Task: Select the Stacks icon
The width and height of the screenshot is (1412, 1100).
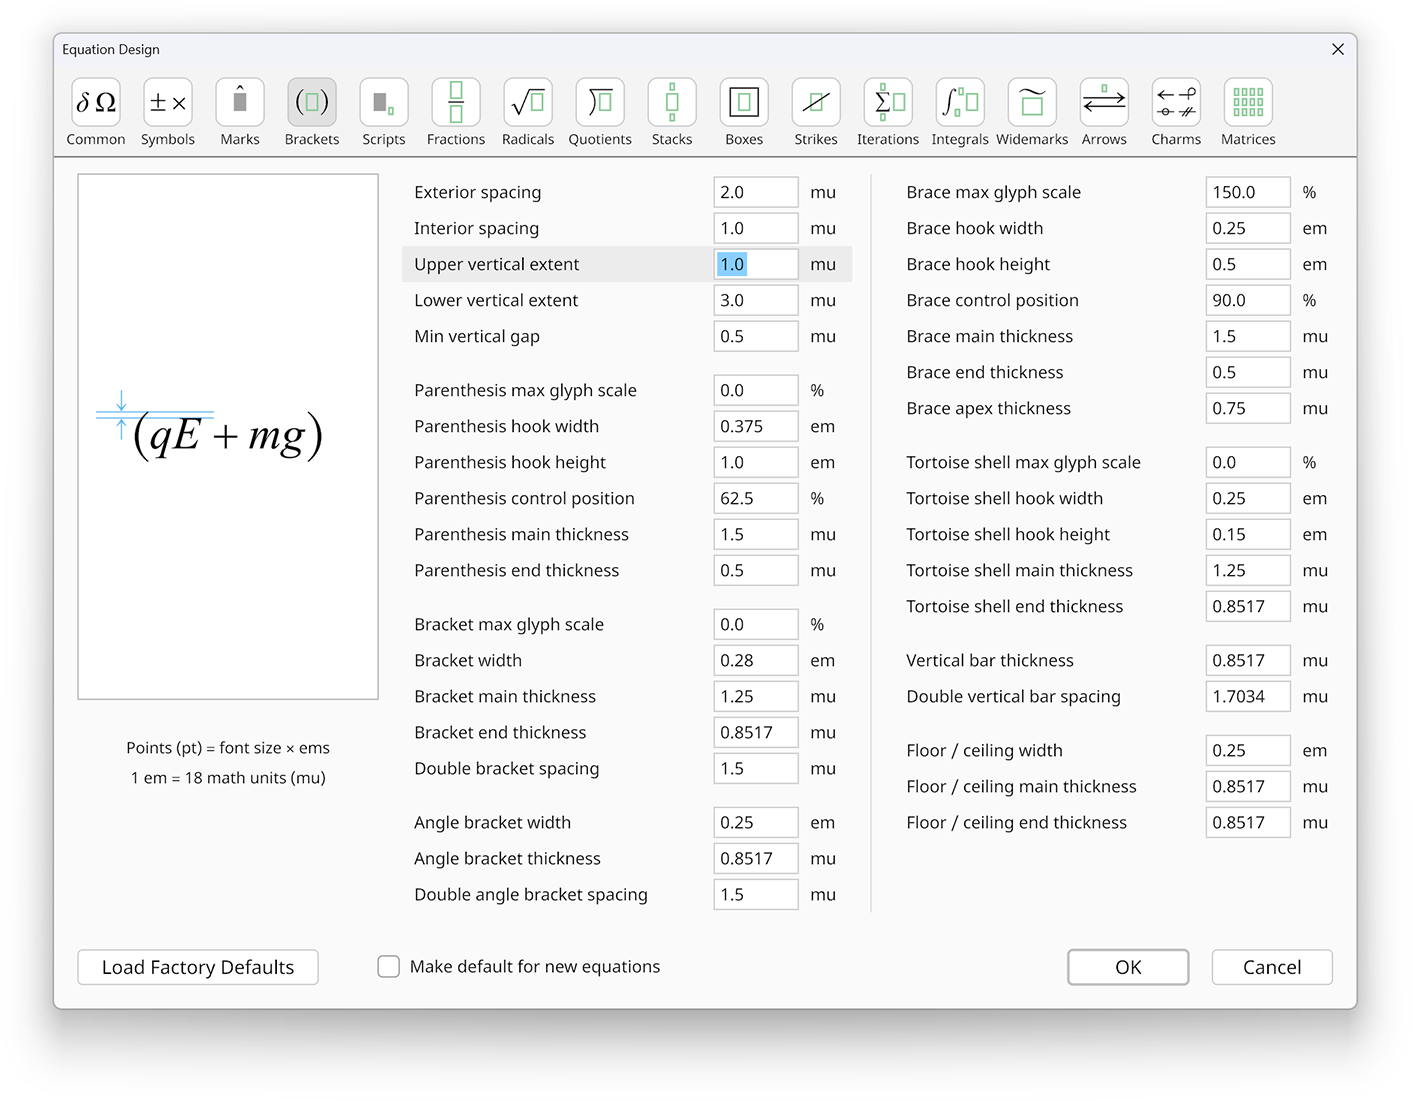Action: click(x=671, y=110)
